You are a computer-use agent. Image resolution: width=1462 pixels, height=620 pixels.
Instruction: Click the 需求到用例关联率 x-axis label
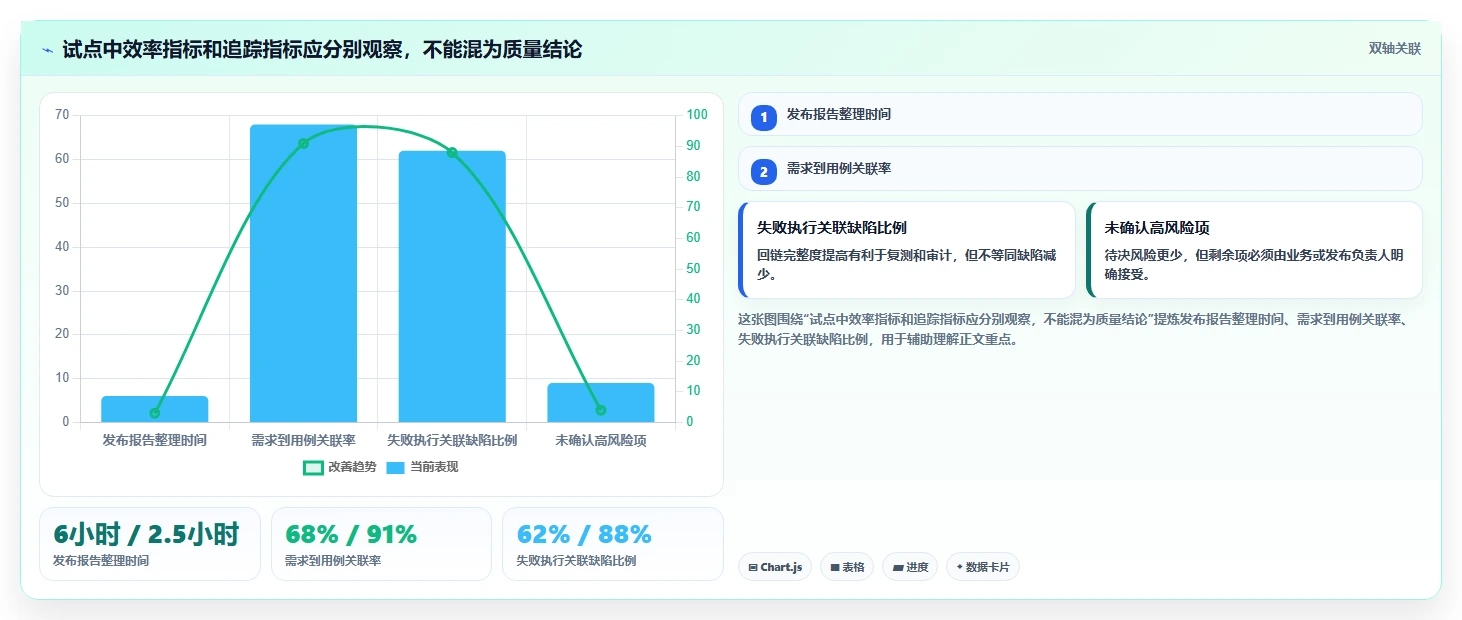pyautogui.click(x=303, y=440)
